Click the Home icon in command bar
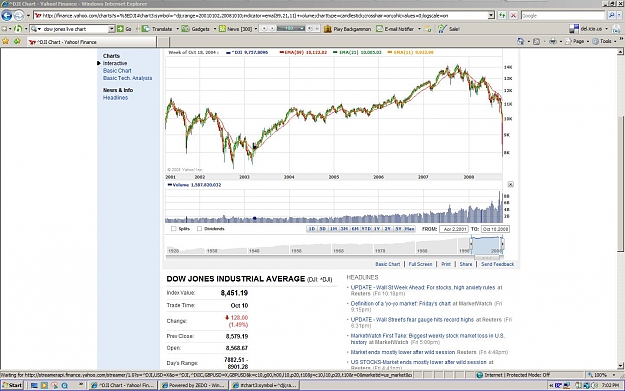 [x=521, y=41]
